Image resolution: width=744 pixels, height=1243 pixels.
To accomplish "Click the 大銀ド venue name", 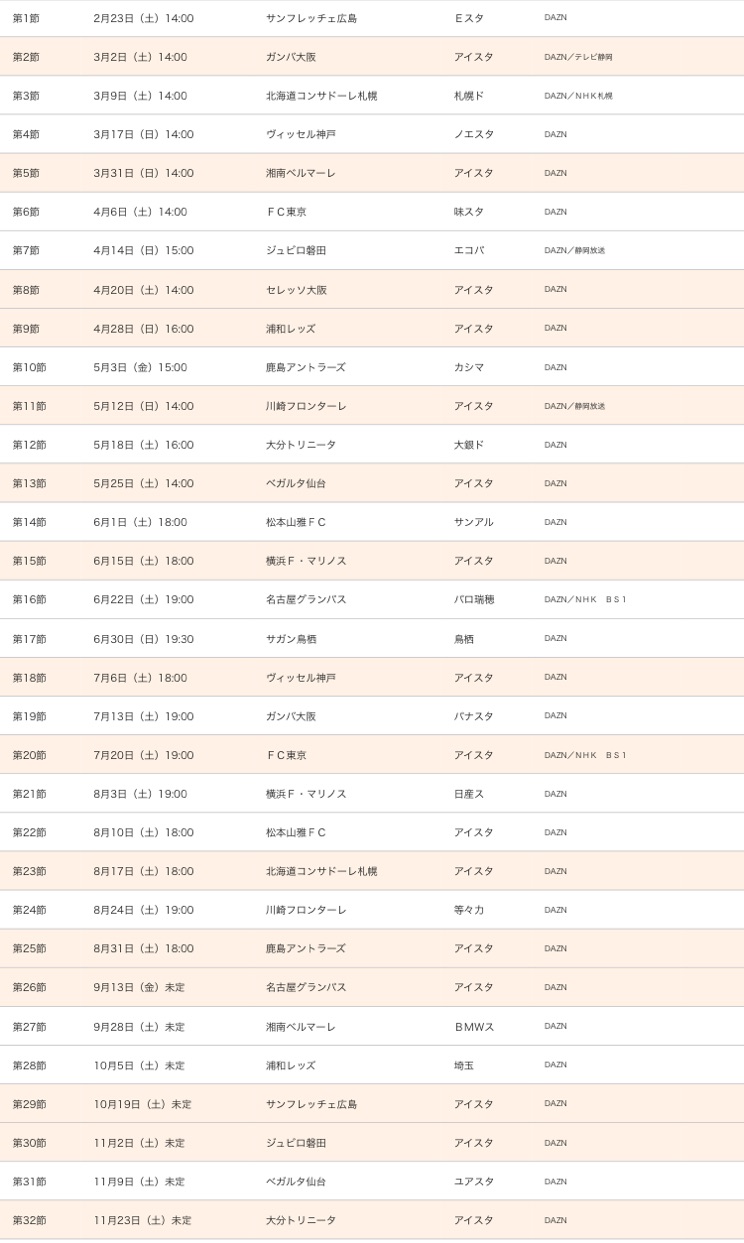I will coord(468,445).
